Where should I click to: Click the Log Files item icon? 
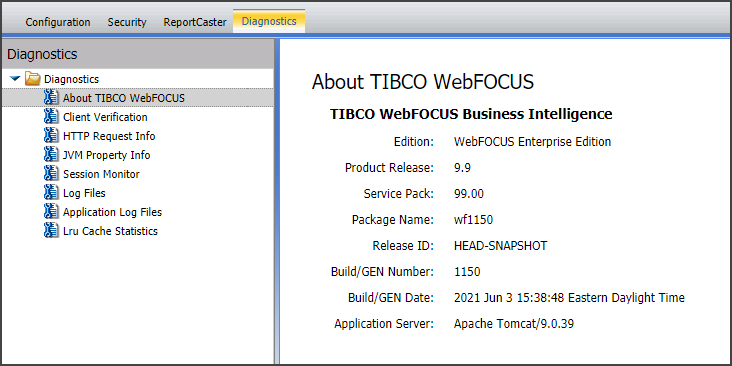(x=51, y=193)
